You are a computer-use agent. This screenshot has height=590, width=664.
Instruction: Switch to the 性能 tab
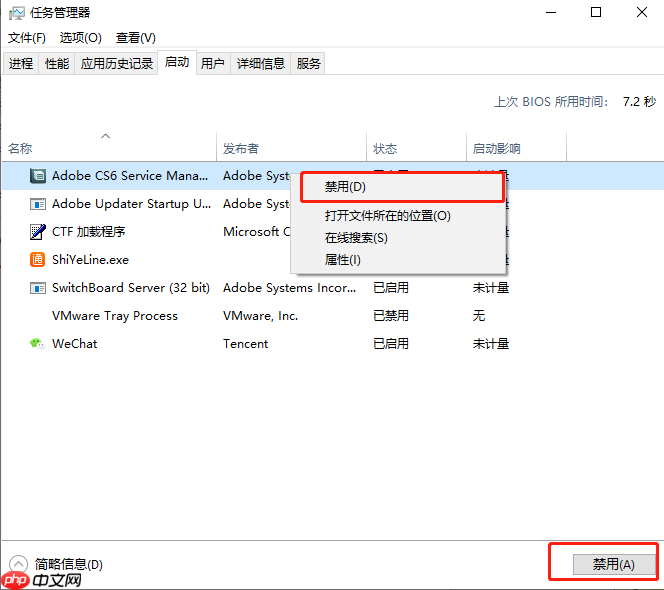57,64
